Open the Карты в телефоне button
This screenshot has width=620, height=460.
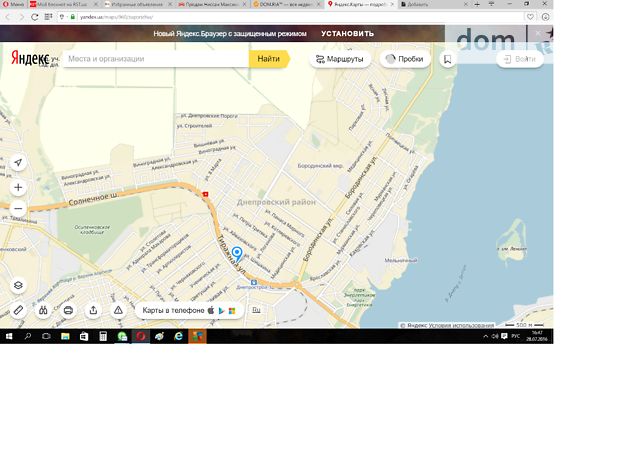(189, 310)
